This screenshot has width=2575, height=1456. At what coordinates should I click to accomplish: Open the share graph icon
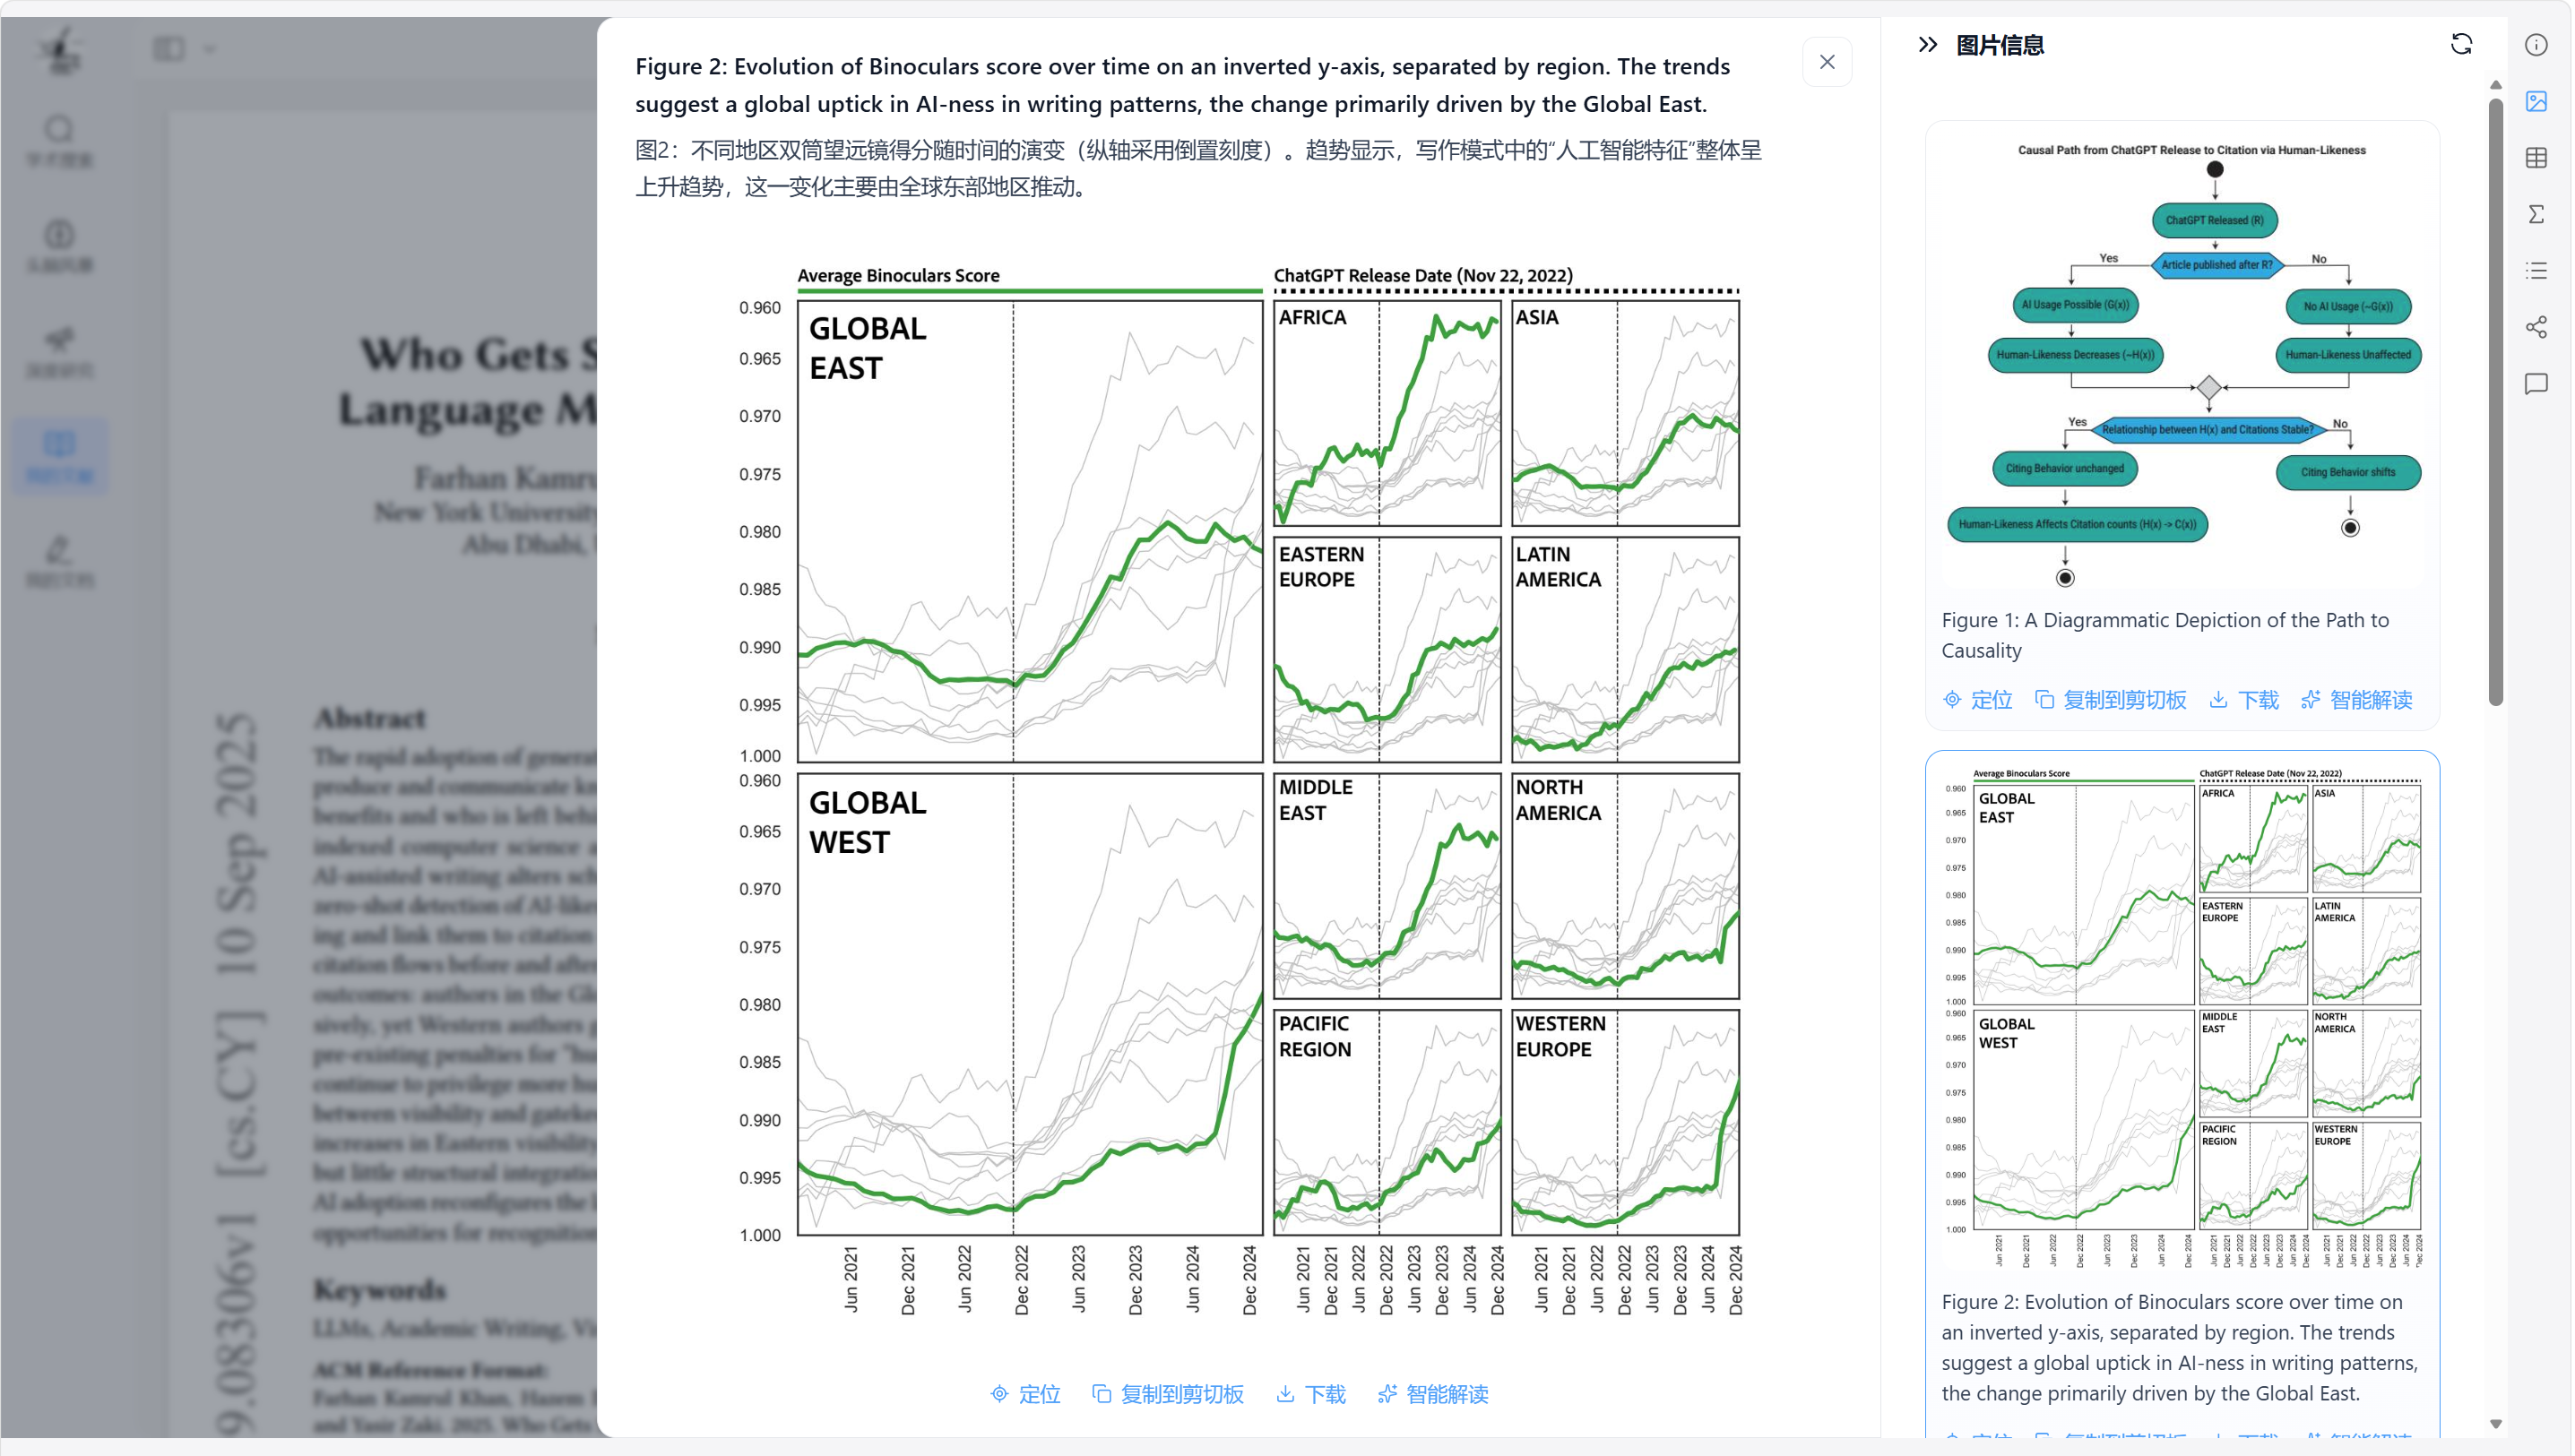[x=2536, y=327]
